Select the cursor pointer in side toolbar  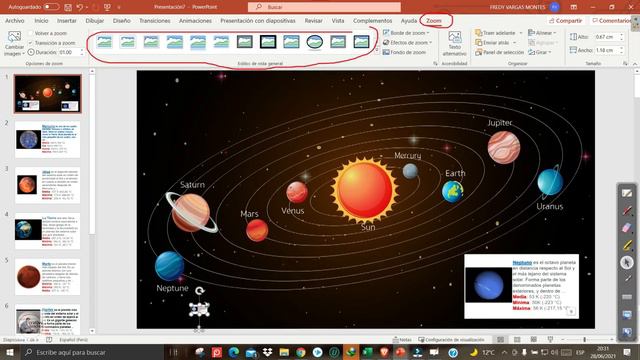627,262
